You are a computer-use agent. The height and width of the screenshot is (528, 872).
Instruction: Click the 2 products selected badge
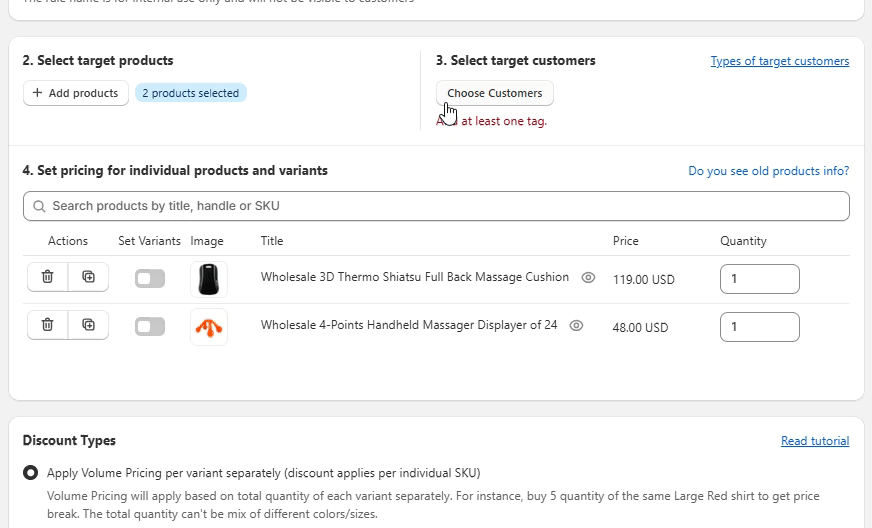click(191, 93)
